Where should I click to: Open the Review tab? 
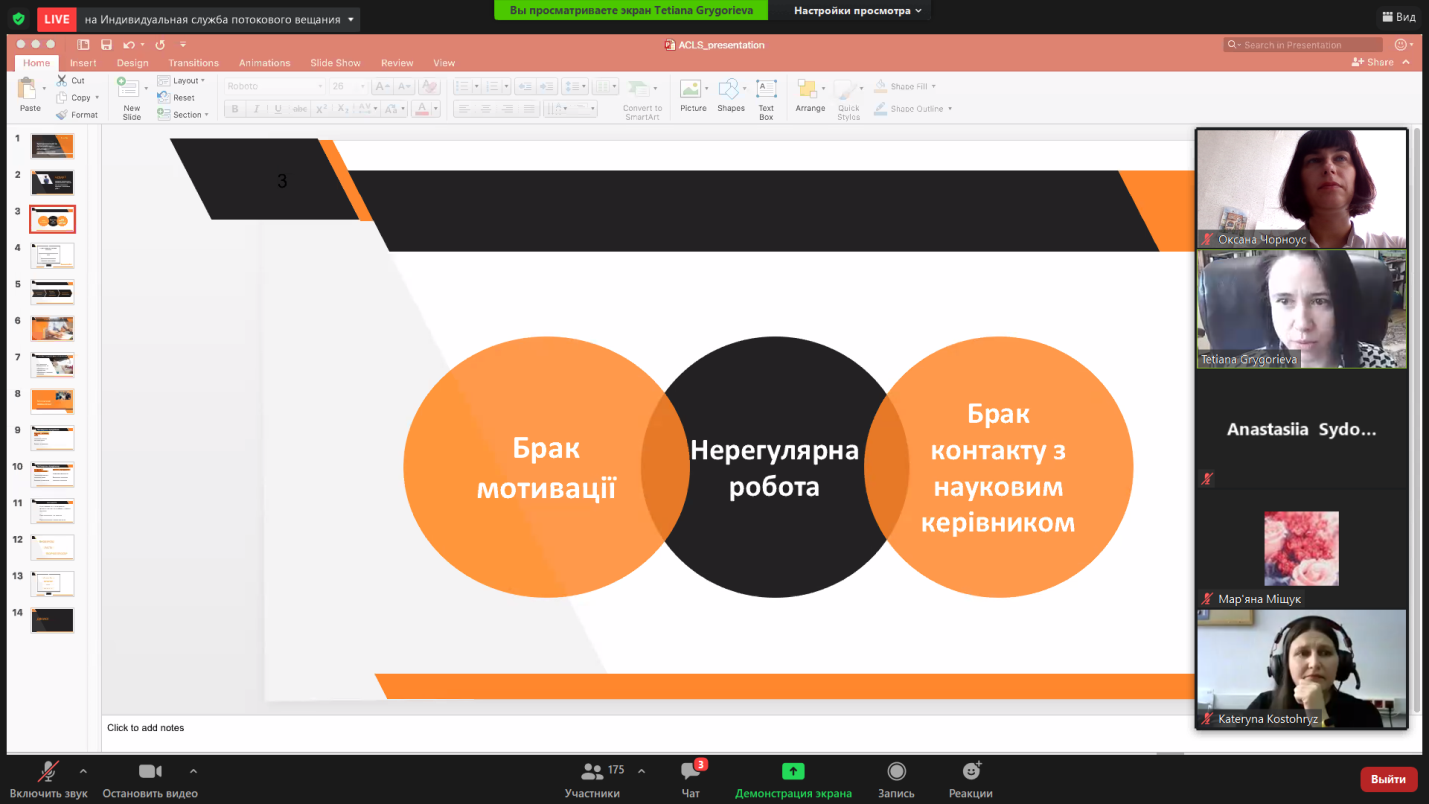[397, 63]
